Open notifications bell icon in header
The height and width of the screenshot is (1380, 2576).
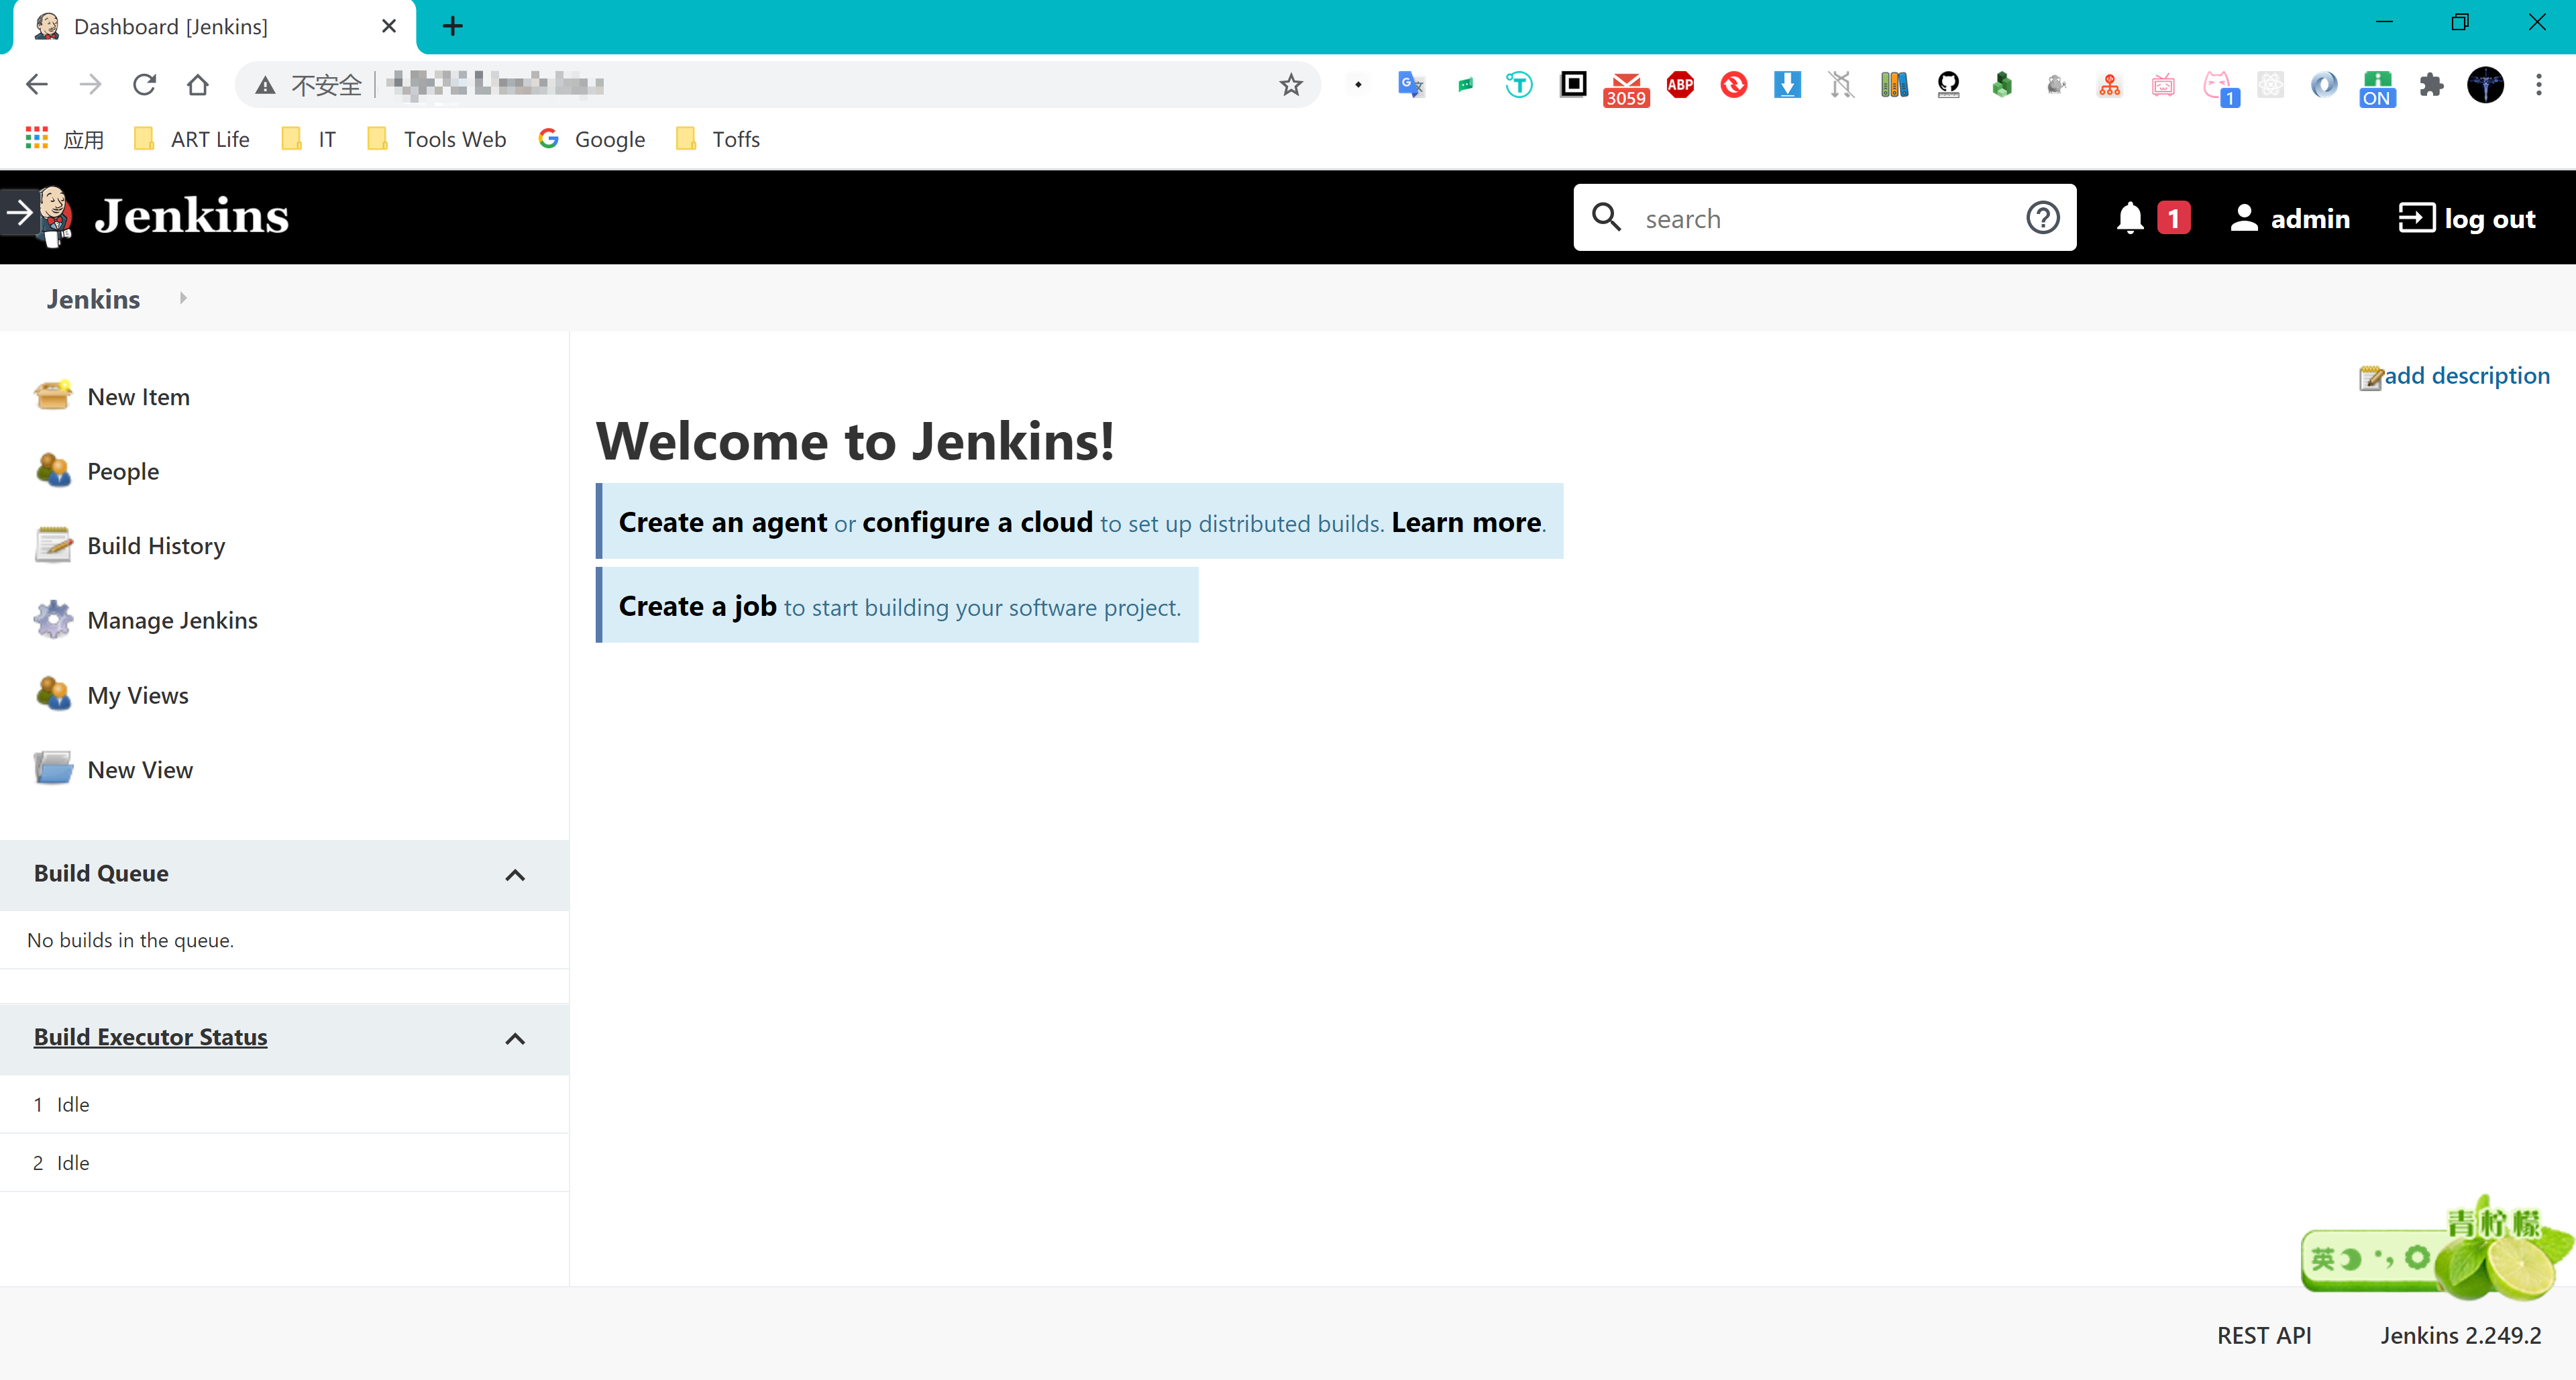[2129, 218]
